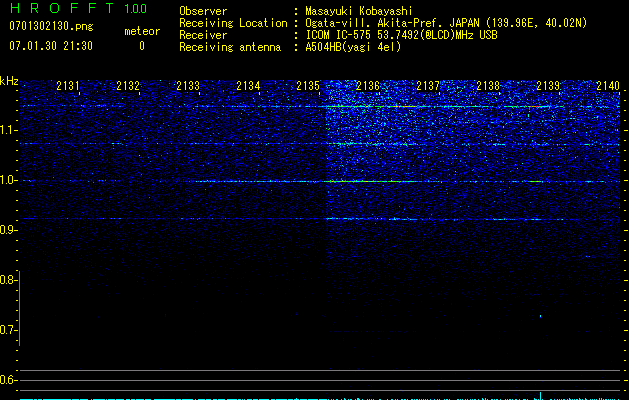Screen dimensions: 629x400
Task: Click observer name Masayuki Kobayashi
Action: pyautogui.click(x=359, y=11)
